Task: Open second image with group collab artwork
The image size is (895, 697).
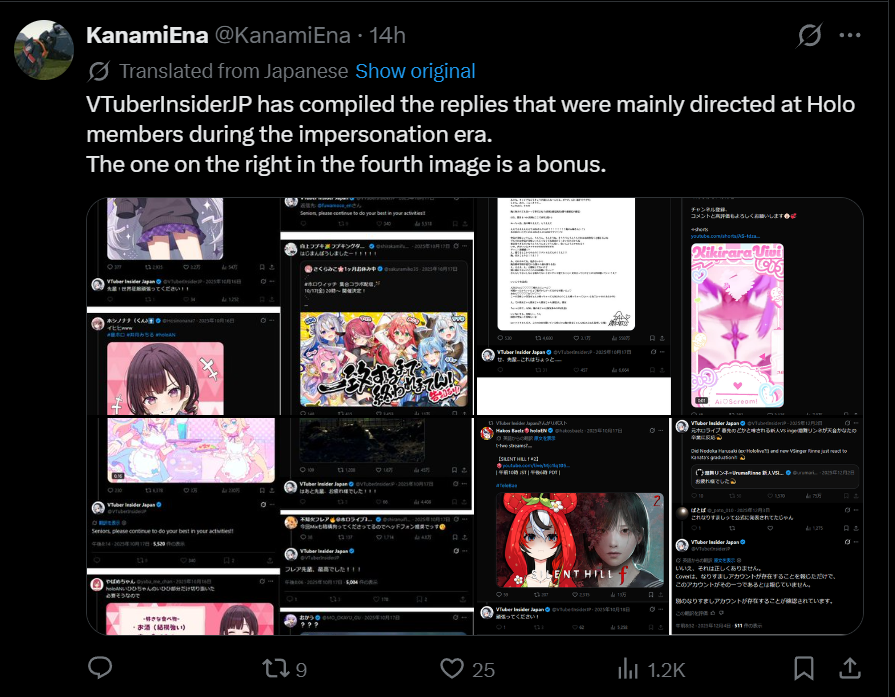Action: point(377,306)
